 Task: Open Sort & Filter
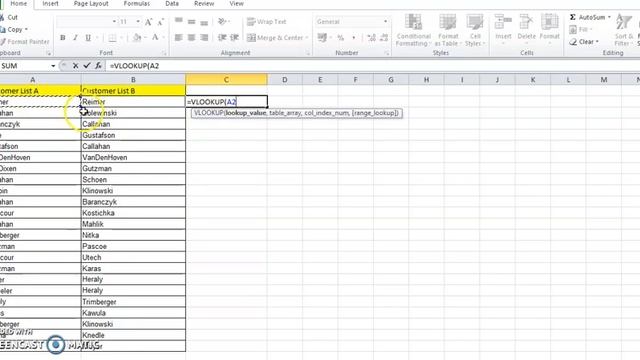[x=624, y=30]
